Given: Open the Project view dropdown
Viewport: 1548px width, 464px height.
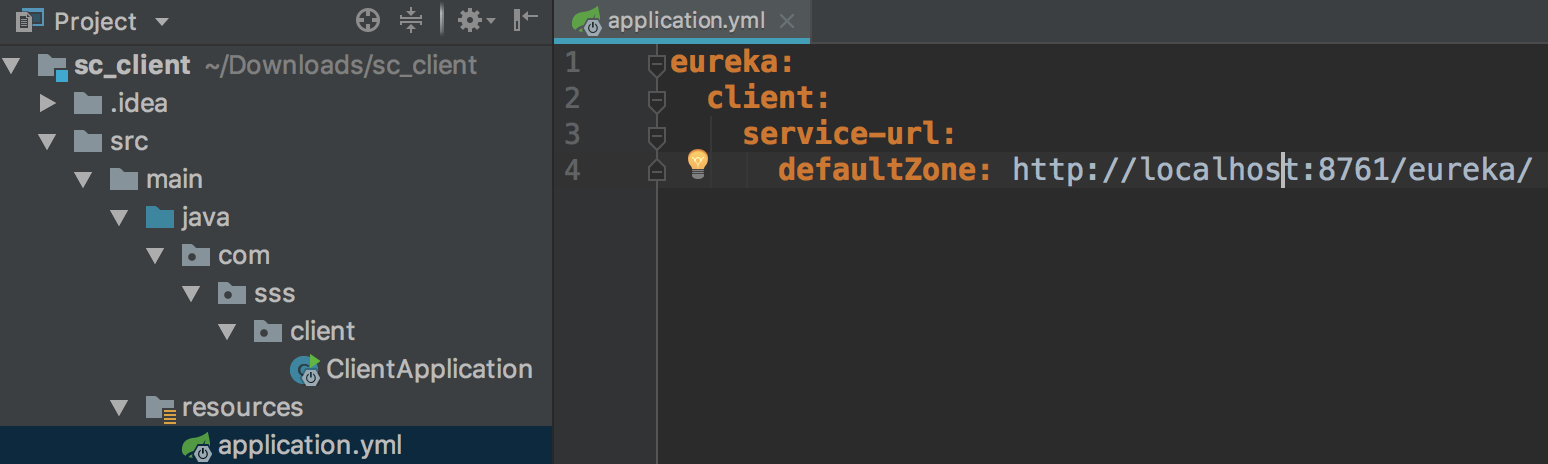Looking at the screenshot, I should point(163,22).
